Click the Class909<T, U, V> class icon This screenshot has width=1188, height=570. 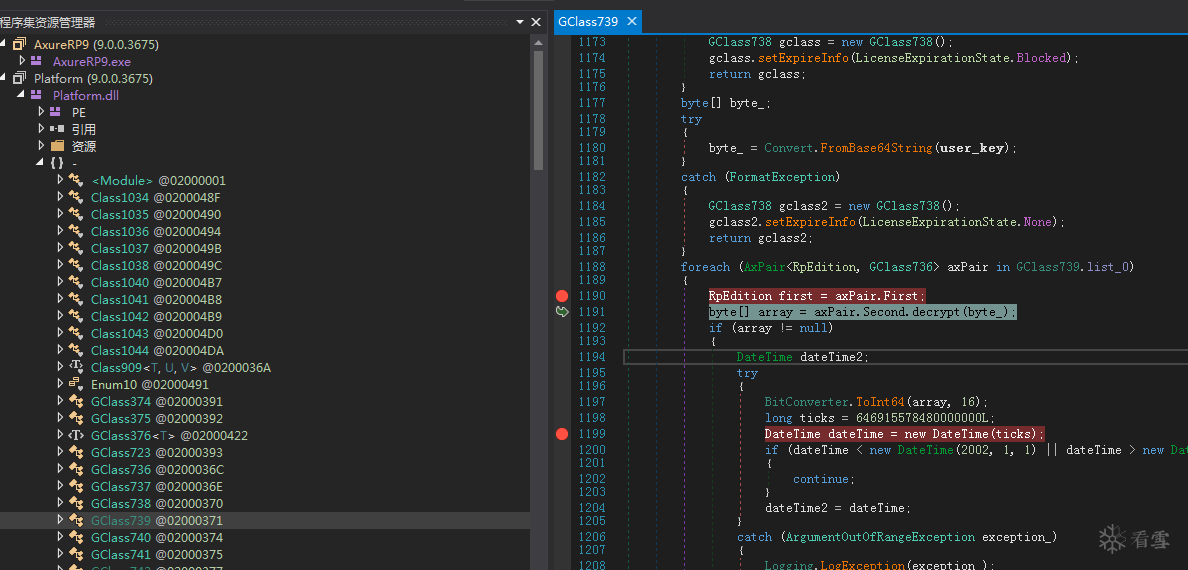coord(75,367)
